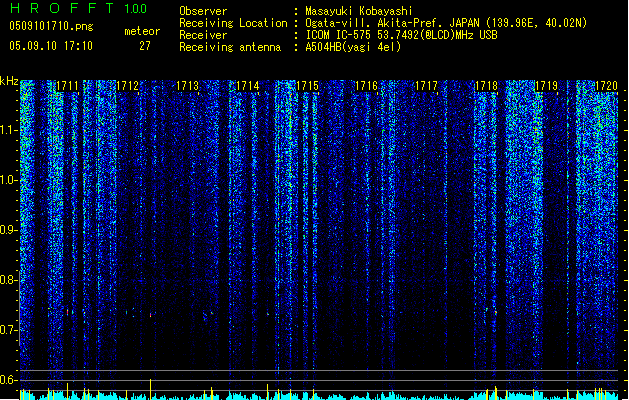
Task: Click the kHz axis unit label
Action: coord(9,81)
